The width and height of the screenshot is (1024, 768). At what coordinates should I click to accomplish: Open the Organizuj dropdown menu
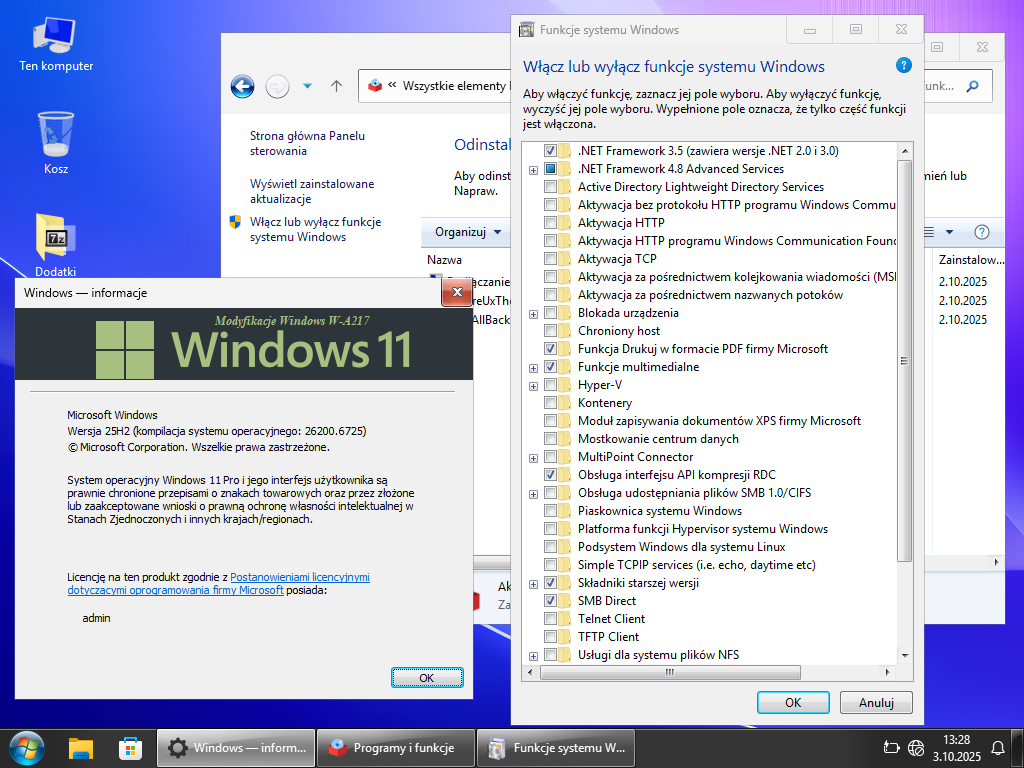point(468,232)
